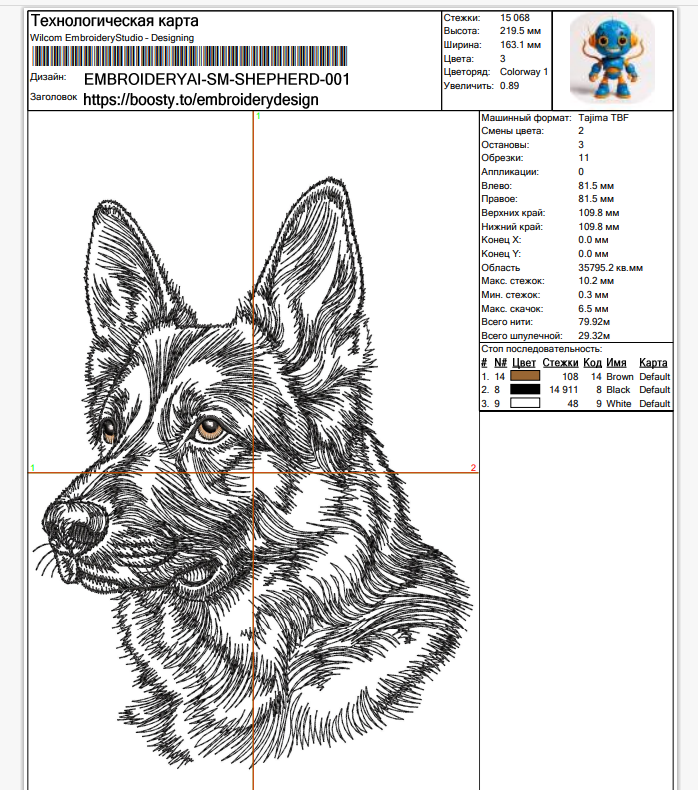This screenshot has width=698, height=790.
Task: Click the color name 'White'
Action: [x=618, y=404]
